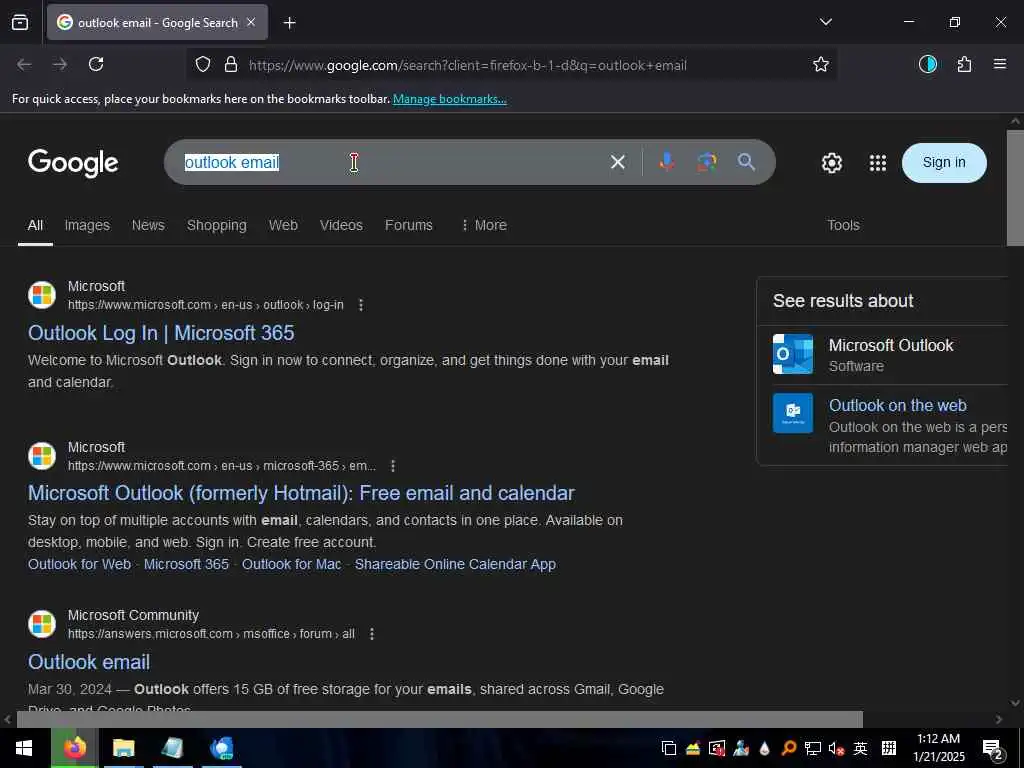Screen dimensions: 1024x768
Task: Open search Tools options
Action: click(843, 225)
